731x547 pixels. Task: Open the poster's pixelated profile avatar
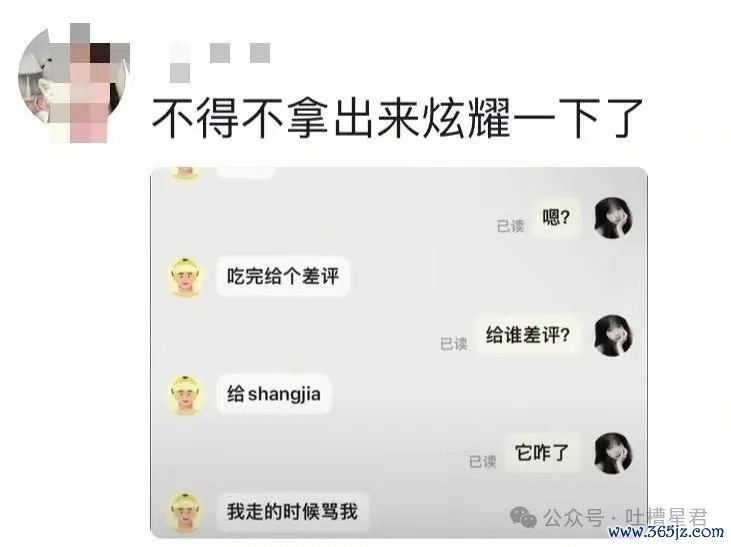[x=73, y=83]
